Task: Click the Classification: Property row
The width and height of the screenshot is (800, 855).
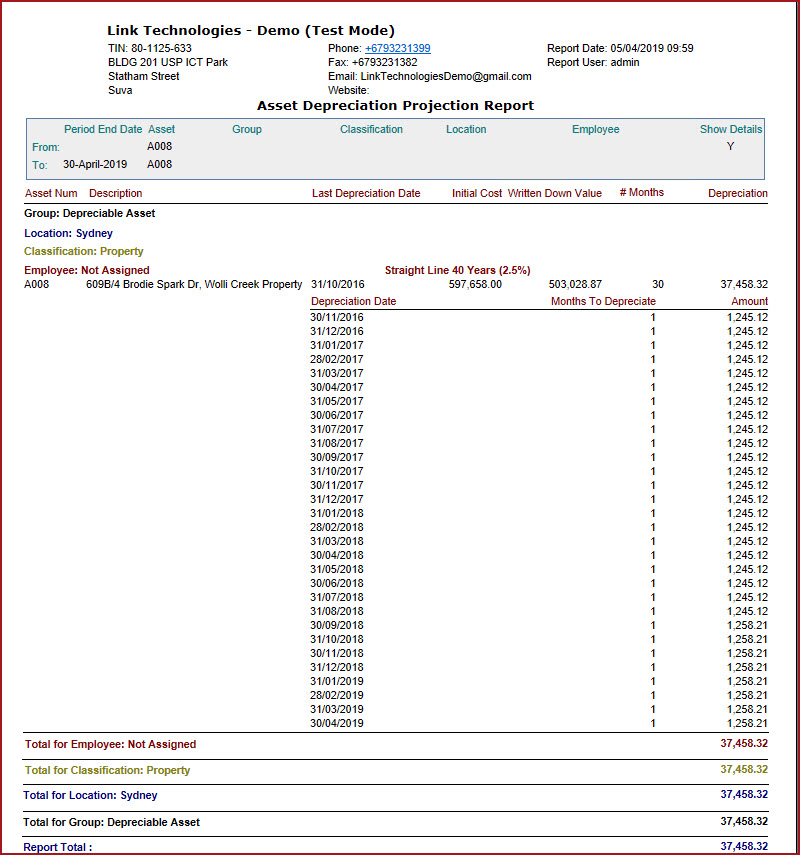Action: 83,251
